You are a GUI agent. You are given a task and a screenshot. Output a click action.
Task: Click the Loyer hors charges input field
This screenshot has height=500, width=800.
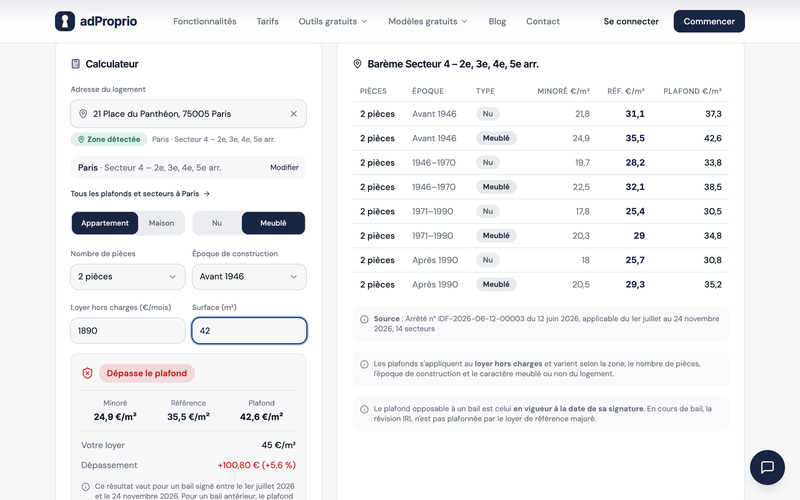128,331
